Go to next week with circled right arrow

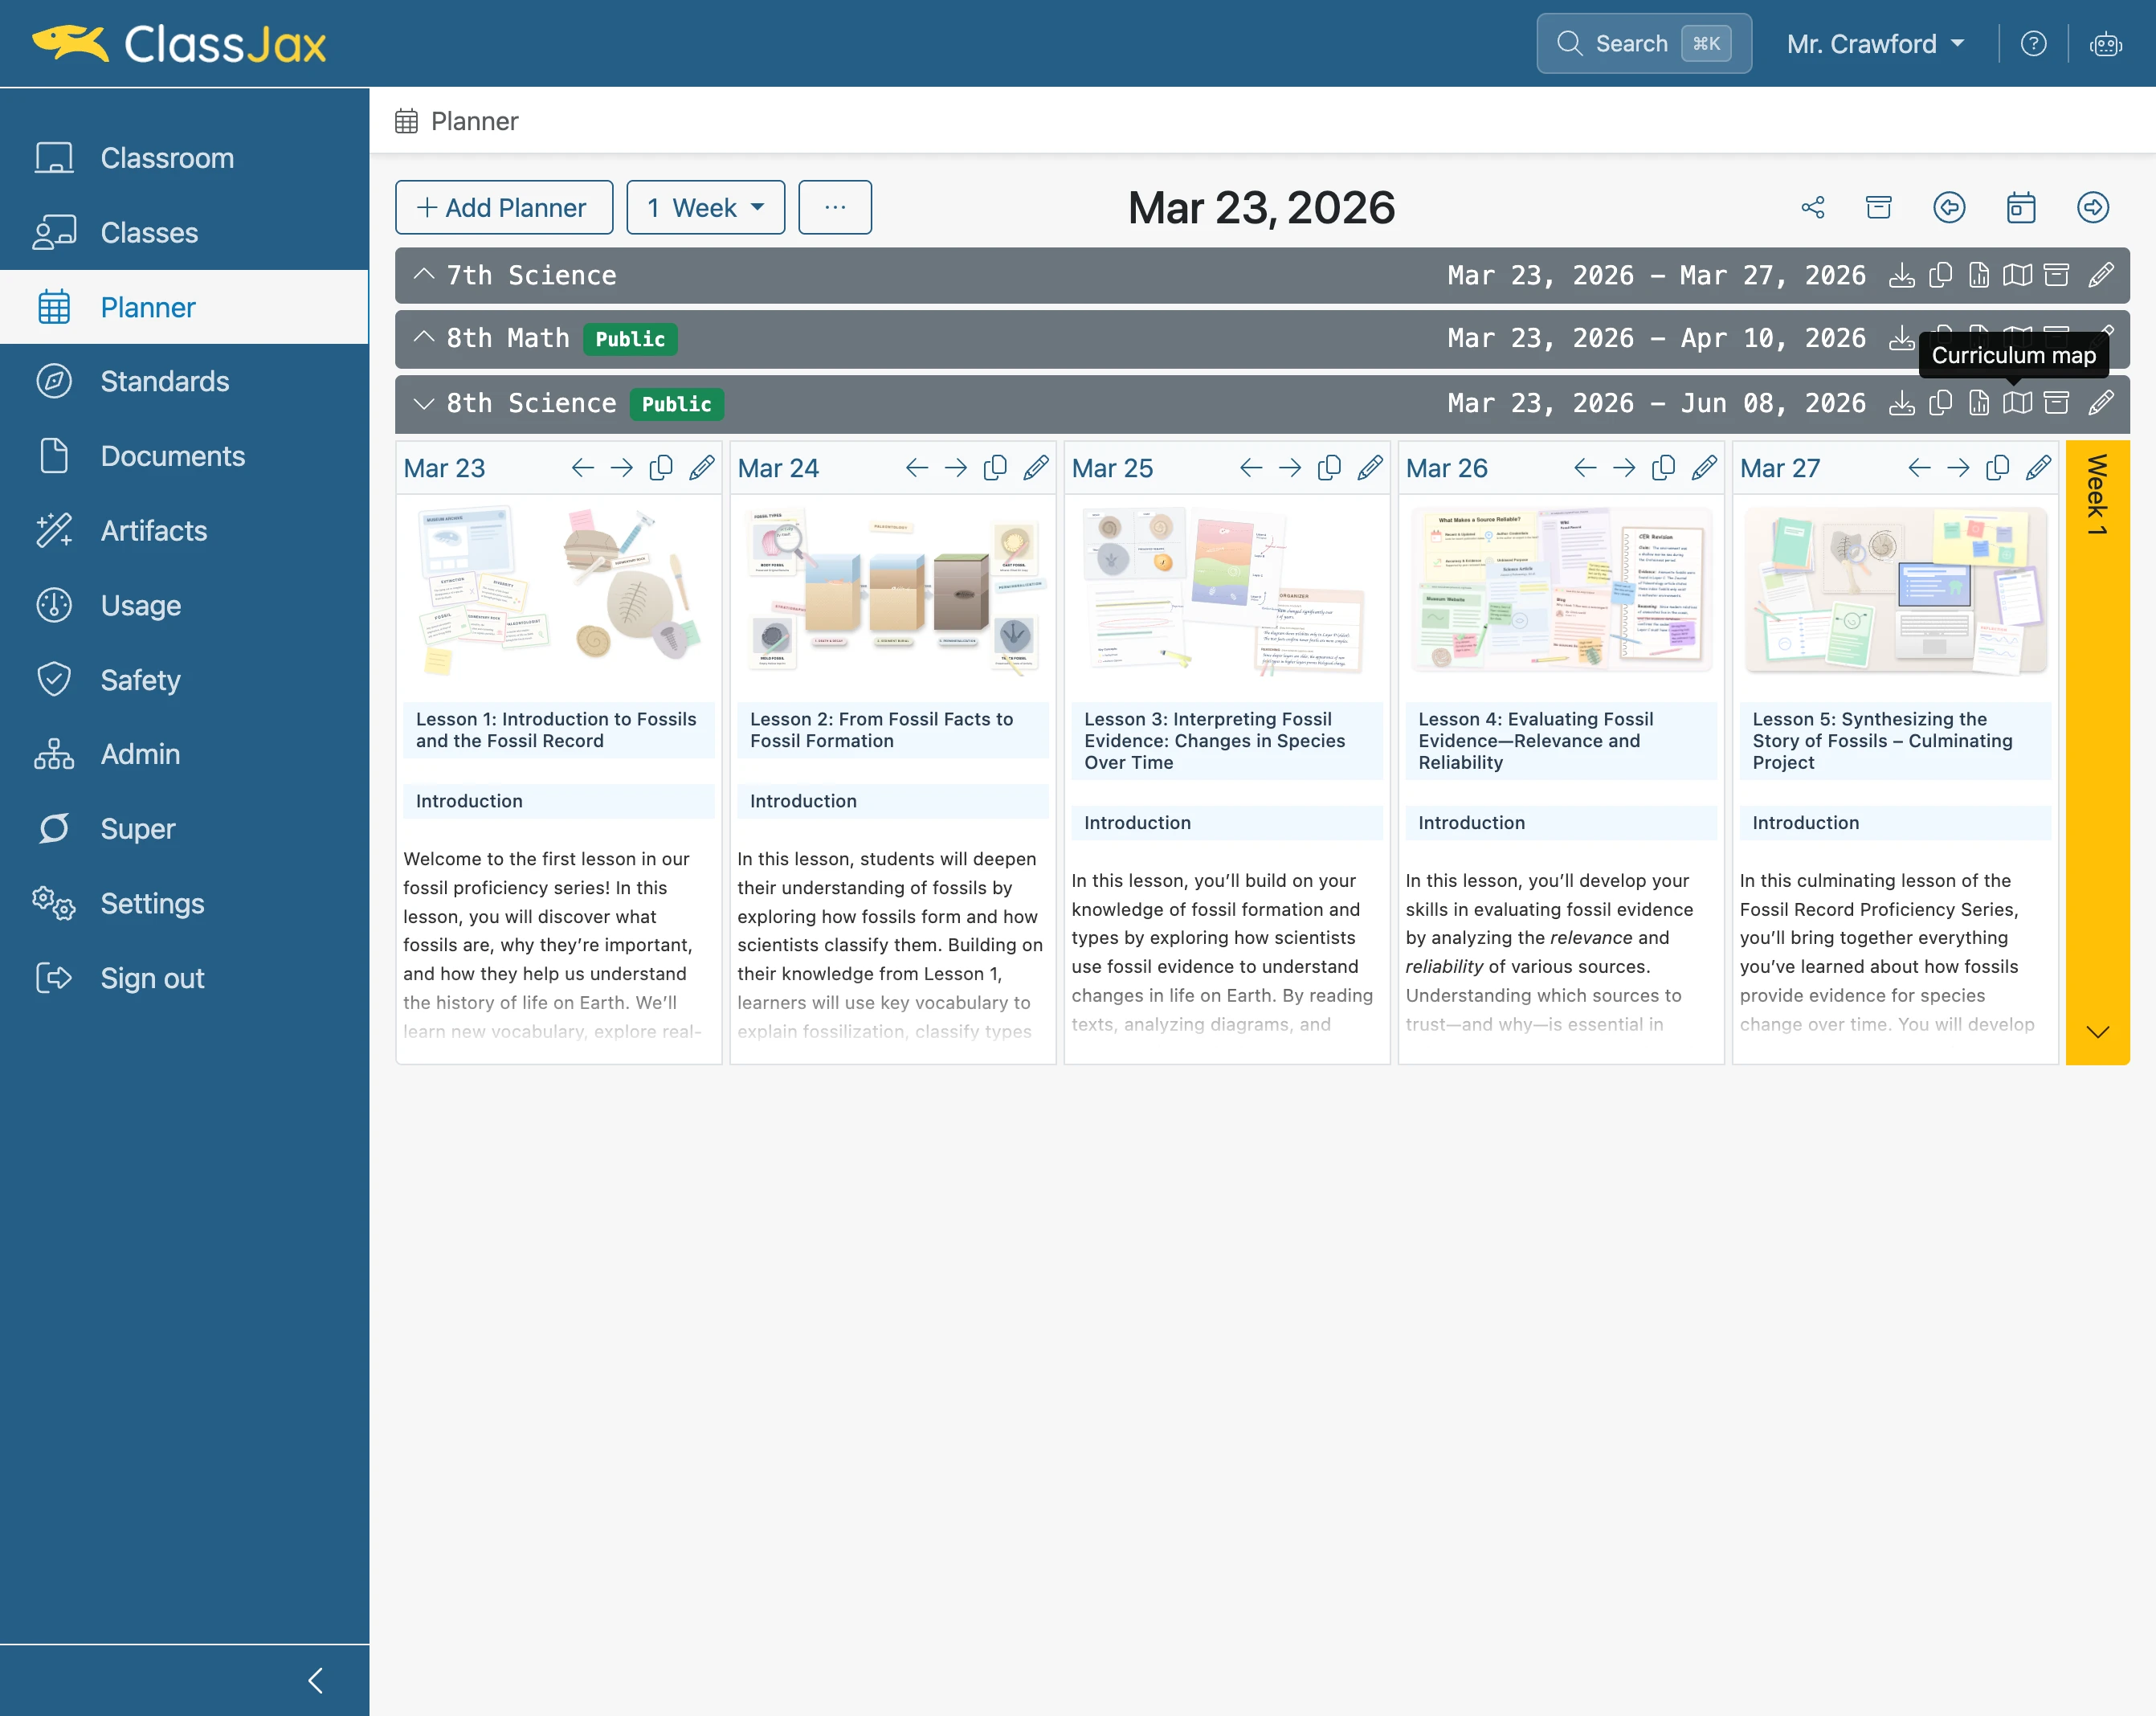2093,207
